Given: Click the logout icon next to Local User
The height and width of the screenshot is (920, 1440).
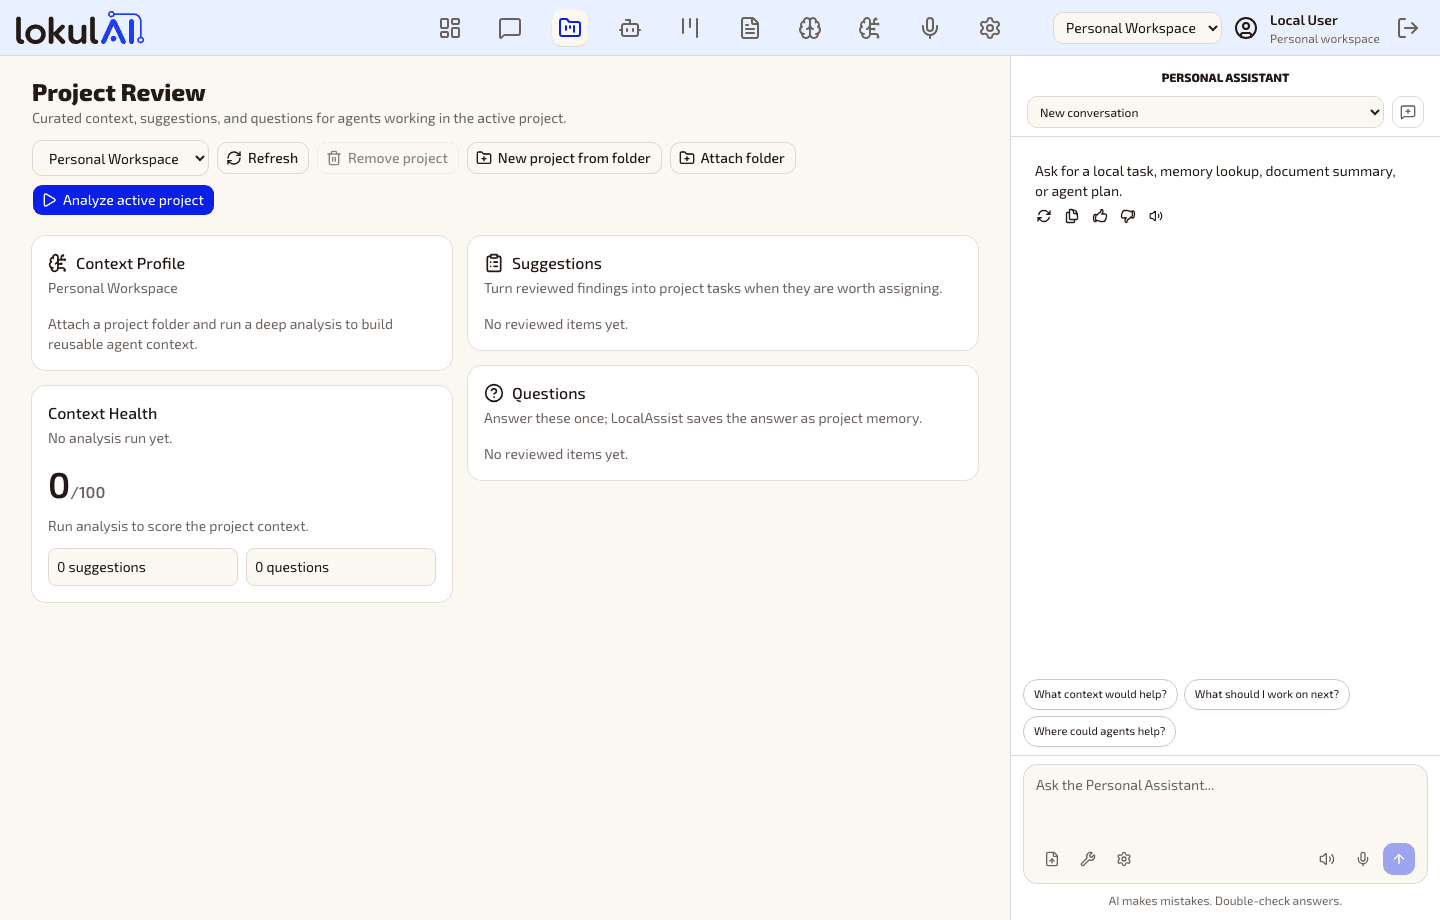Looking at the screenshot, I should [1408, 28].
